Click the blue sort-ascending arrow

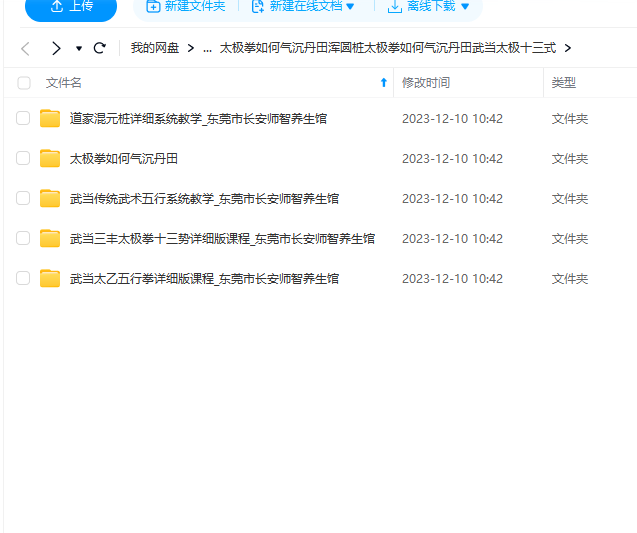pos(384,83)
